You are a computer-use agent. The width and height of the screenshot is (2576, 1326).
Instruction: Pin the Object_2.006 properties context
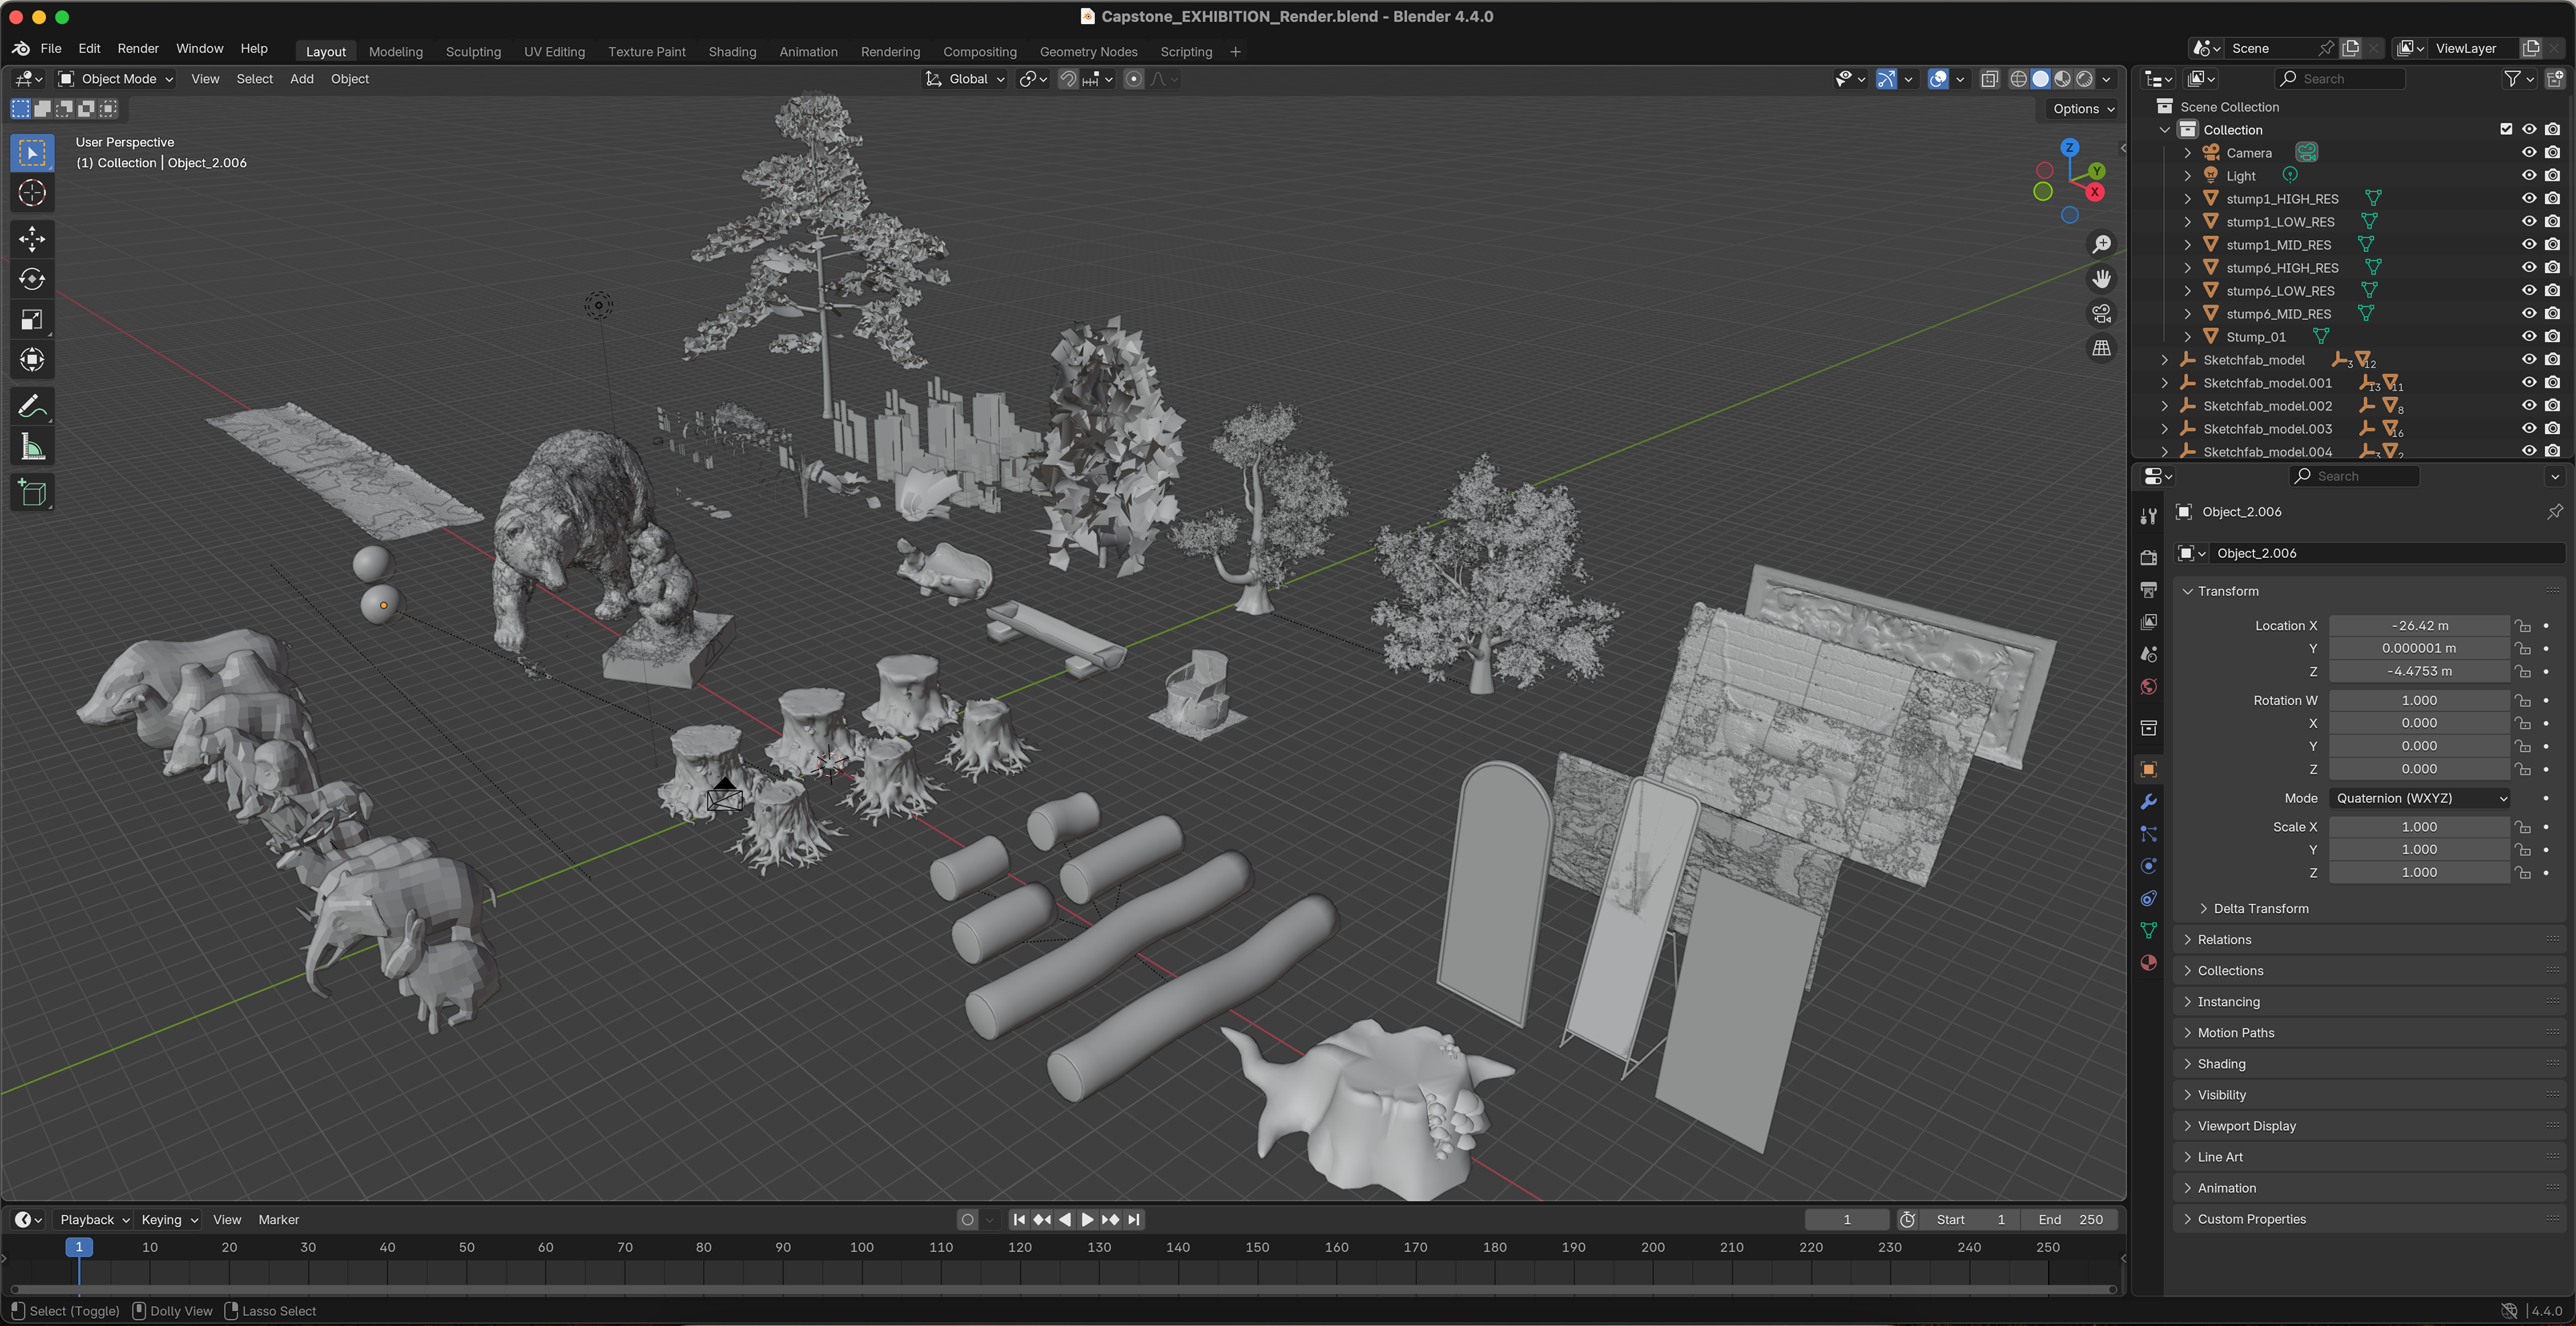point(2555,512)
